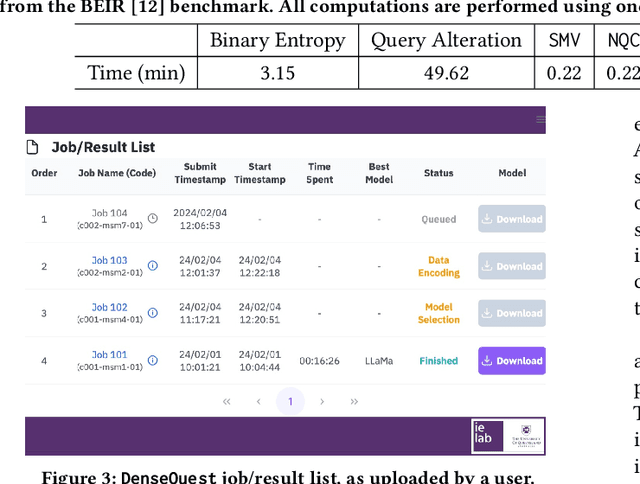The image size is (640, 484).
Task: Click the code c002-msm7-01
Action: [110, 225]
